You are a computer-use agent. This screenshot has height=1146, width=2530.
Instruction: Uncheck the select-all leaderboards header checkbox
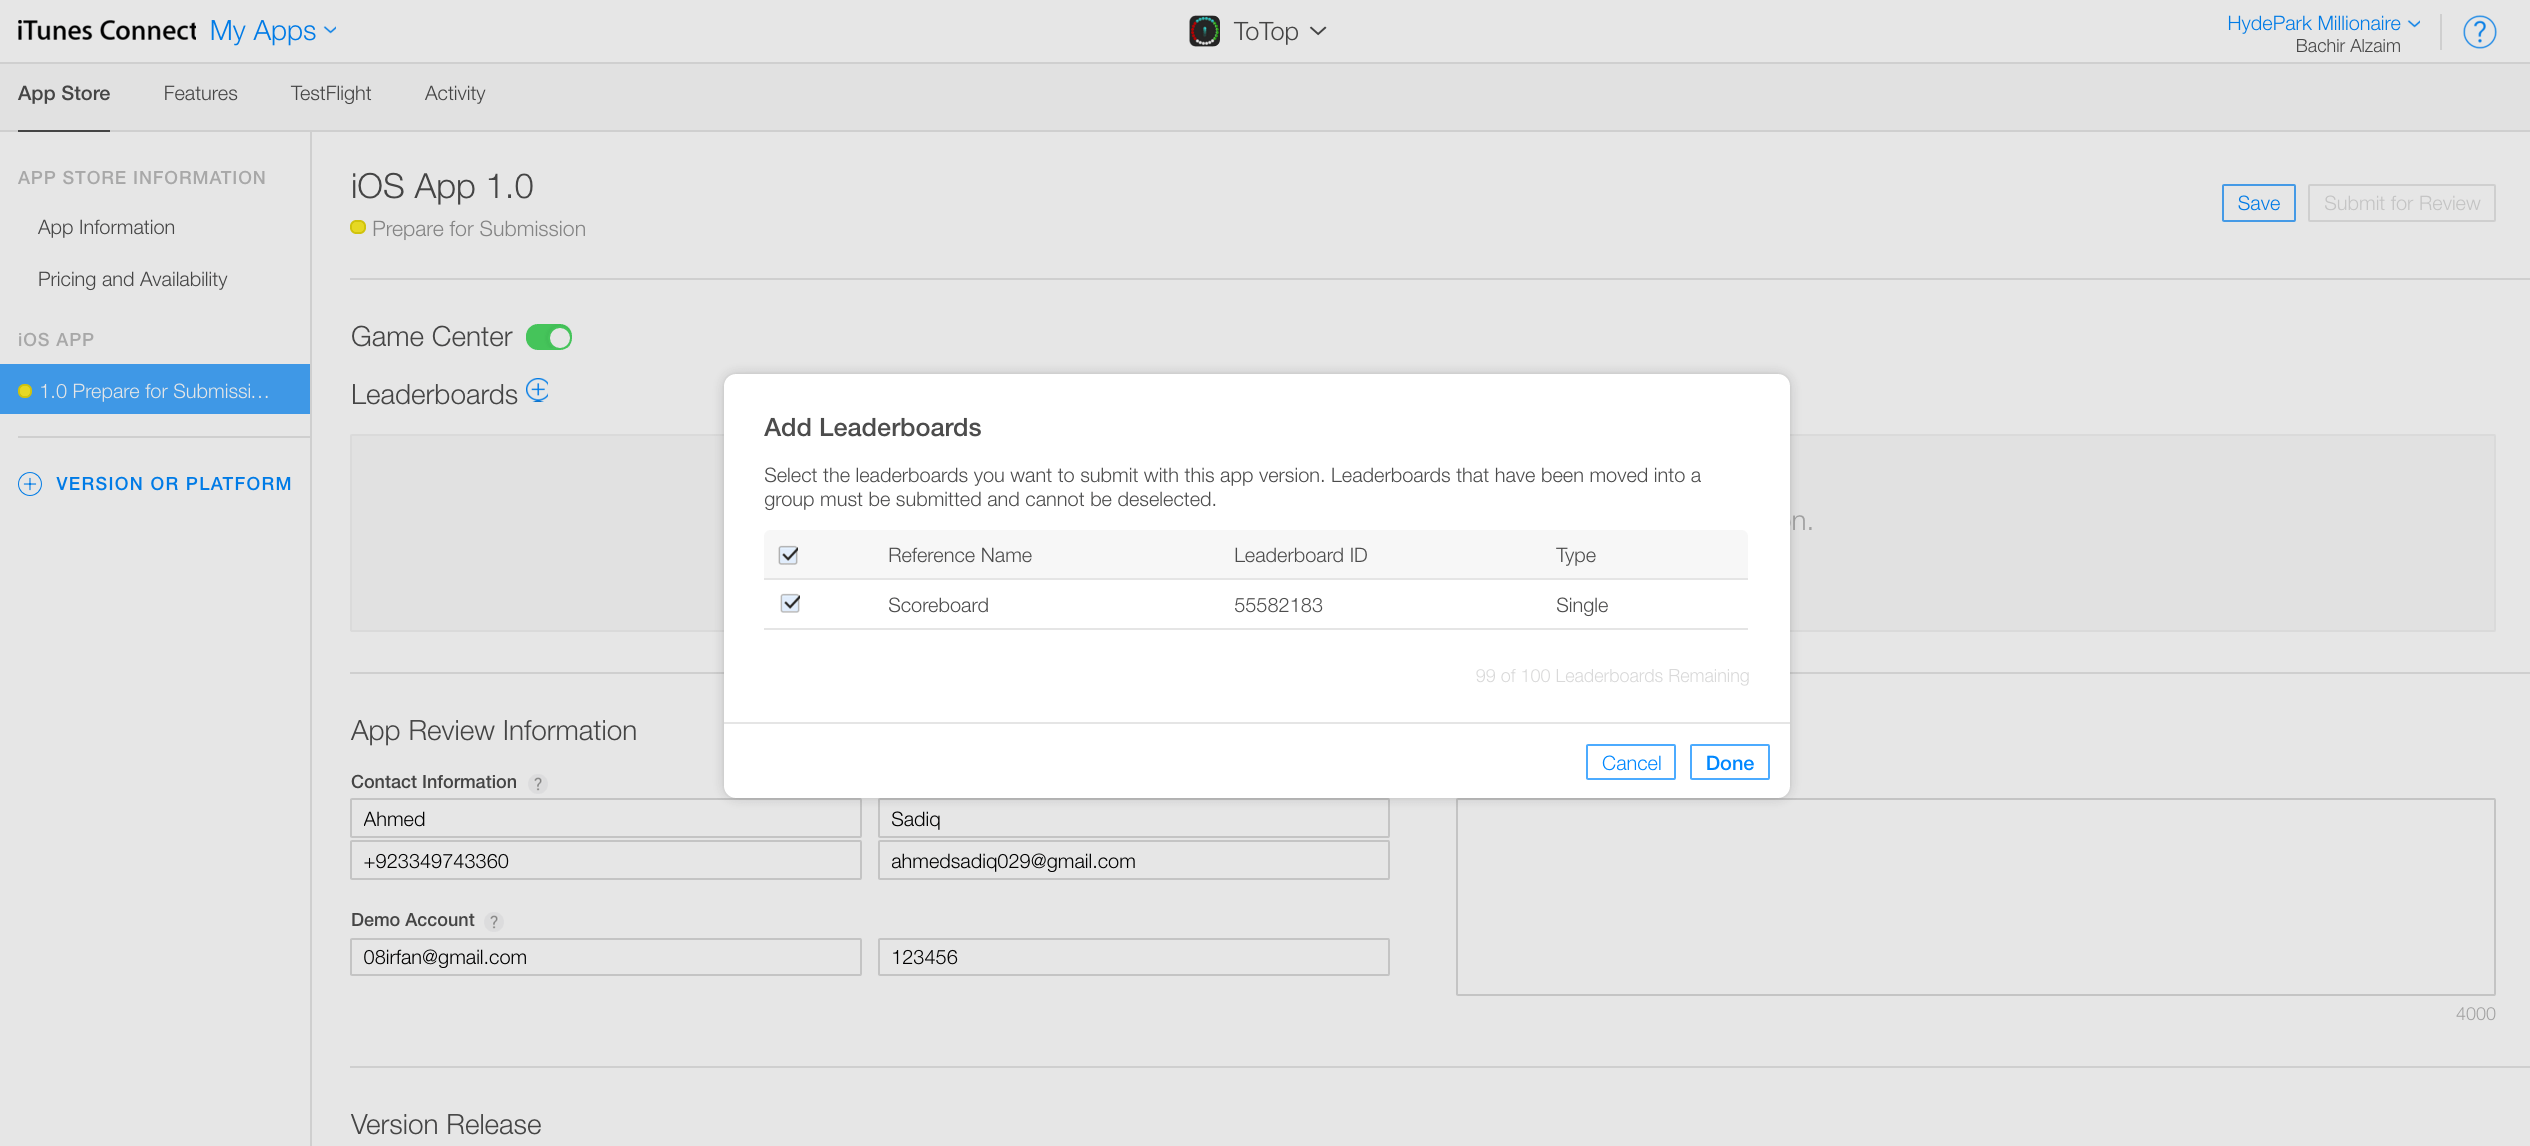(x=789, y=555)
